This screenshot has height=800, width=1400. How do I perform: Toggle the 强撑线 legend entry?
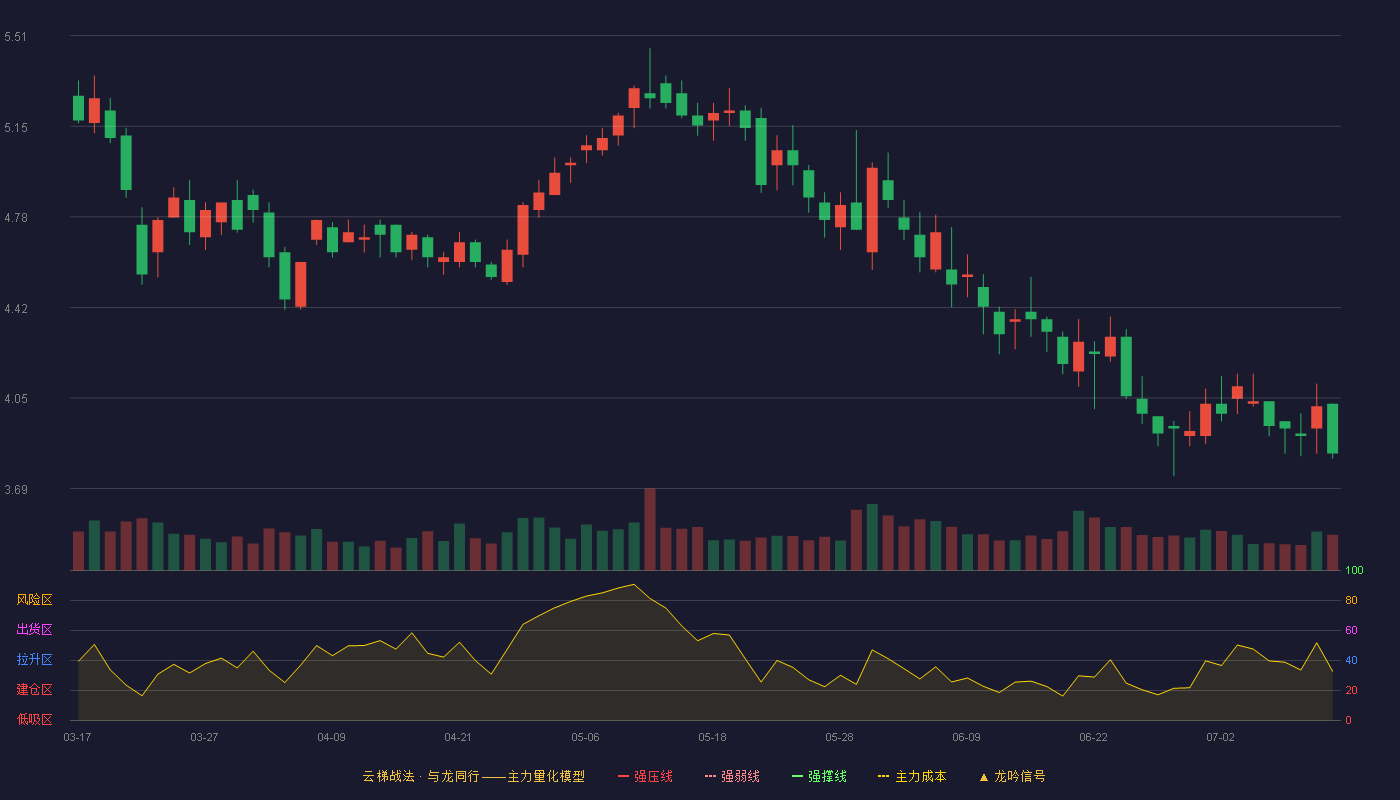819,776
